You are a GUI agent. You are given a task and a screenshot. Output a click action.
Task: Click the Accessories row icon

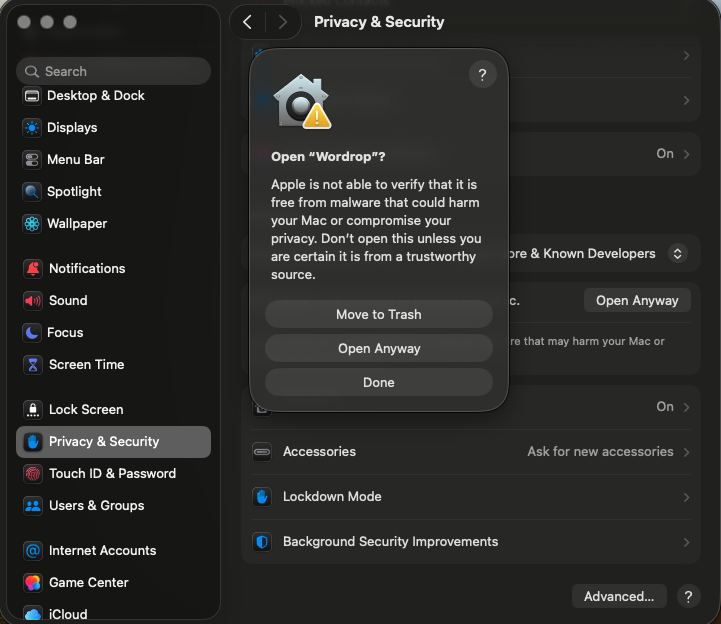coord(262,452)
